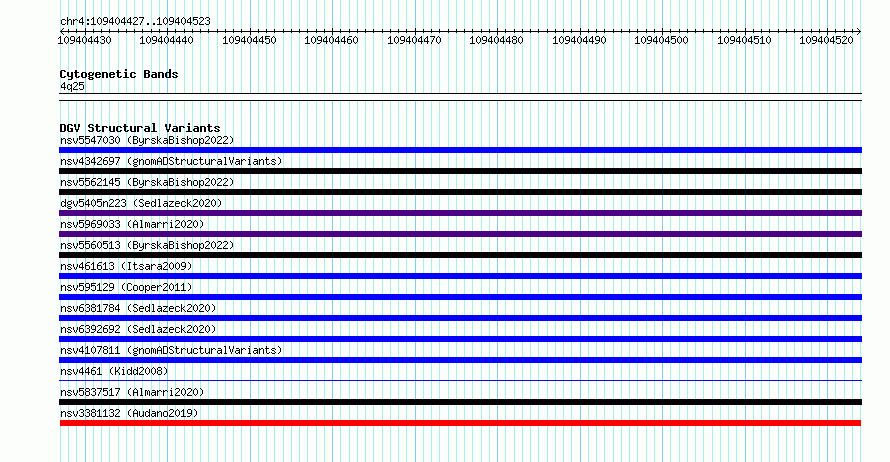Open variant nsv5547030 (ByrskaBishop2022) label

click(147, 140)
